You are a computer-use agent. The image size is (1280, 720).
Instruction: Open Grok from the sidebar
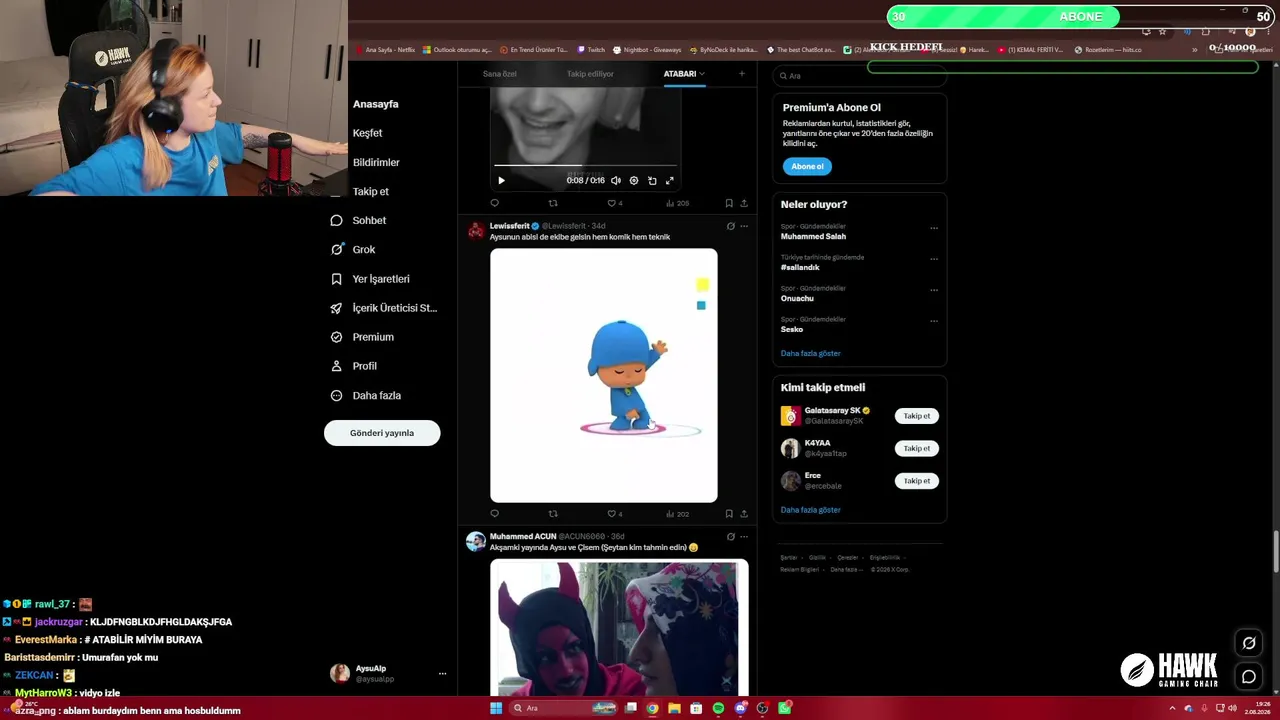(x=353, y=249)
